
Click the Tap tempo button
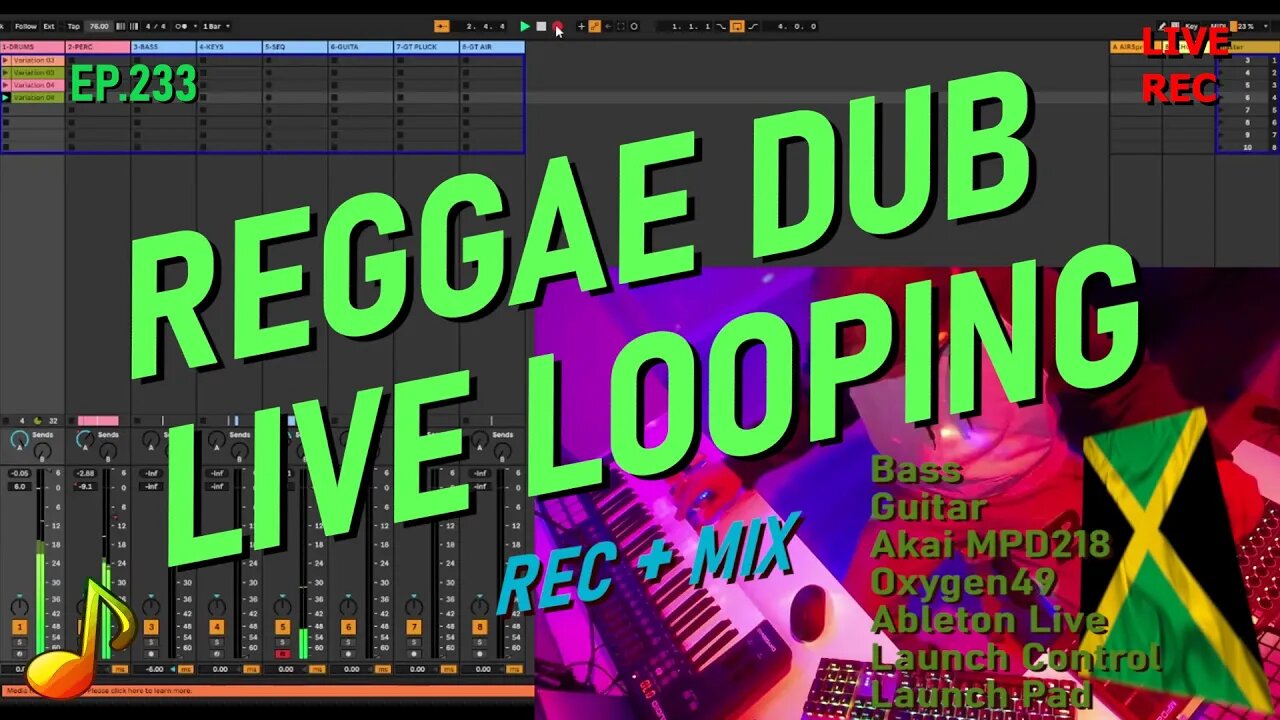pyautogui.click(x=73, y=26)
